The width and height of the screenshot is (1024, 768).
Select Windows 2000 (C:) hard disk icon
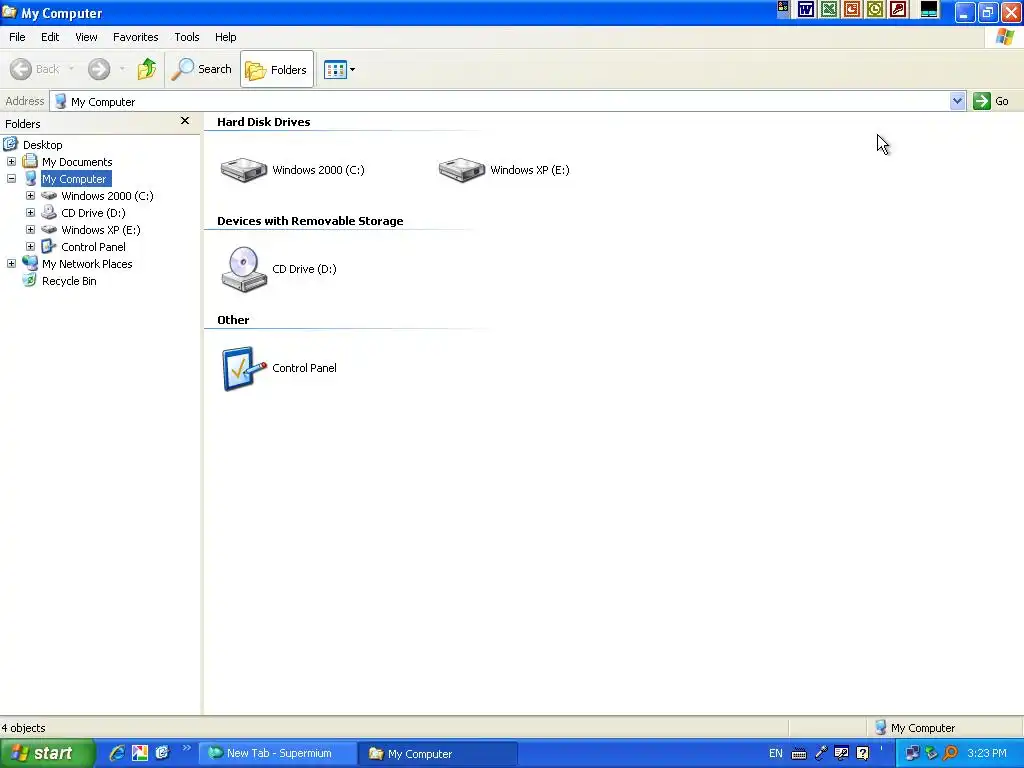[244, 170]
